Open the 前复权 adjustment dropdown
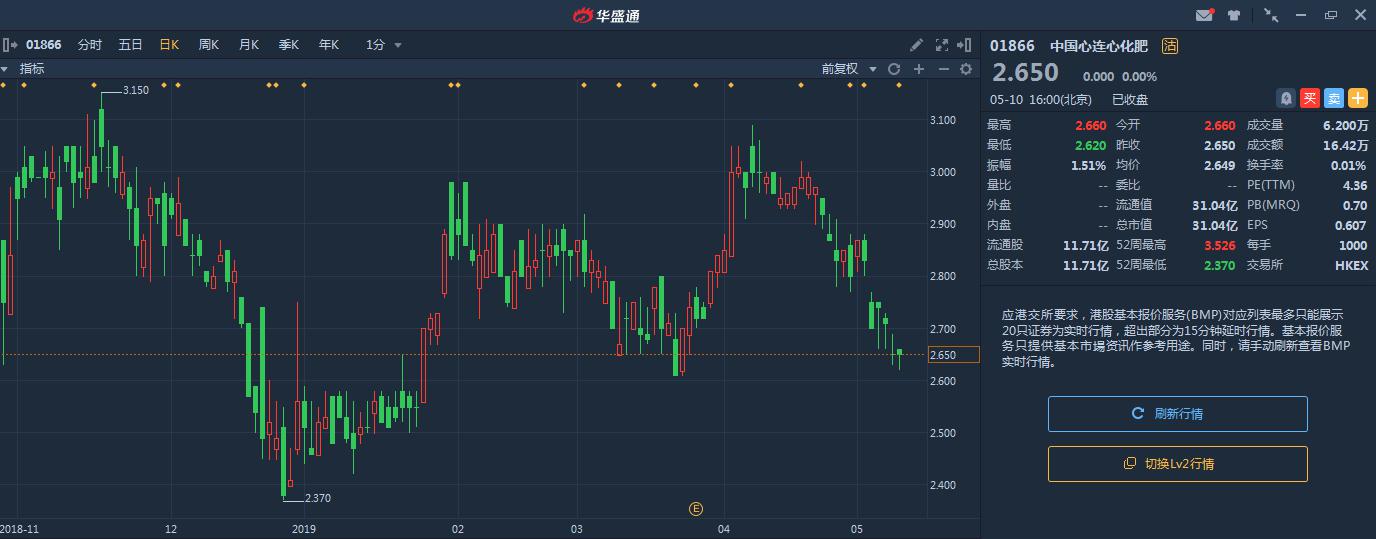This screenshot has width=1376, height=539. click(x=849, y=69)
